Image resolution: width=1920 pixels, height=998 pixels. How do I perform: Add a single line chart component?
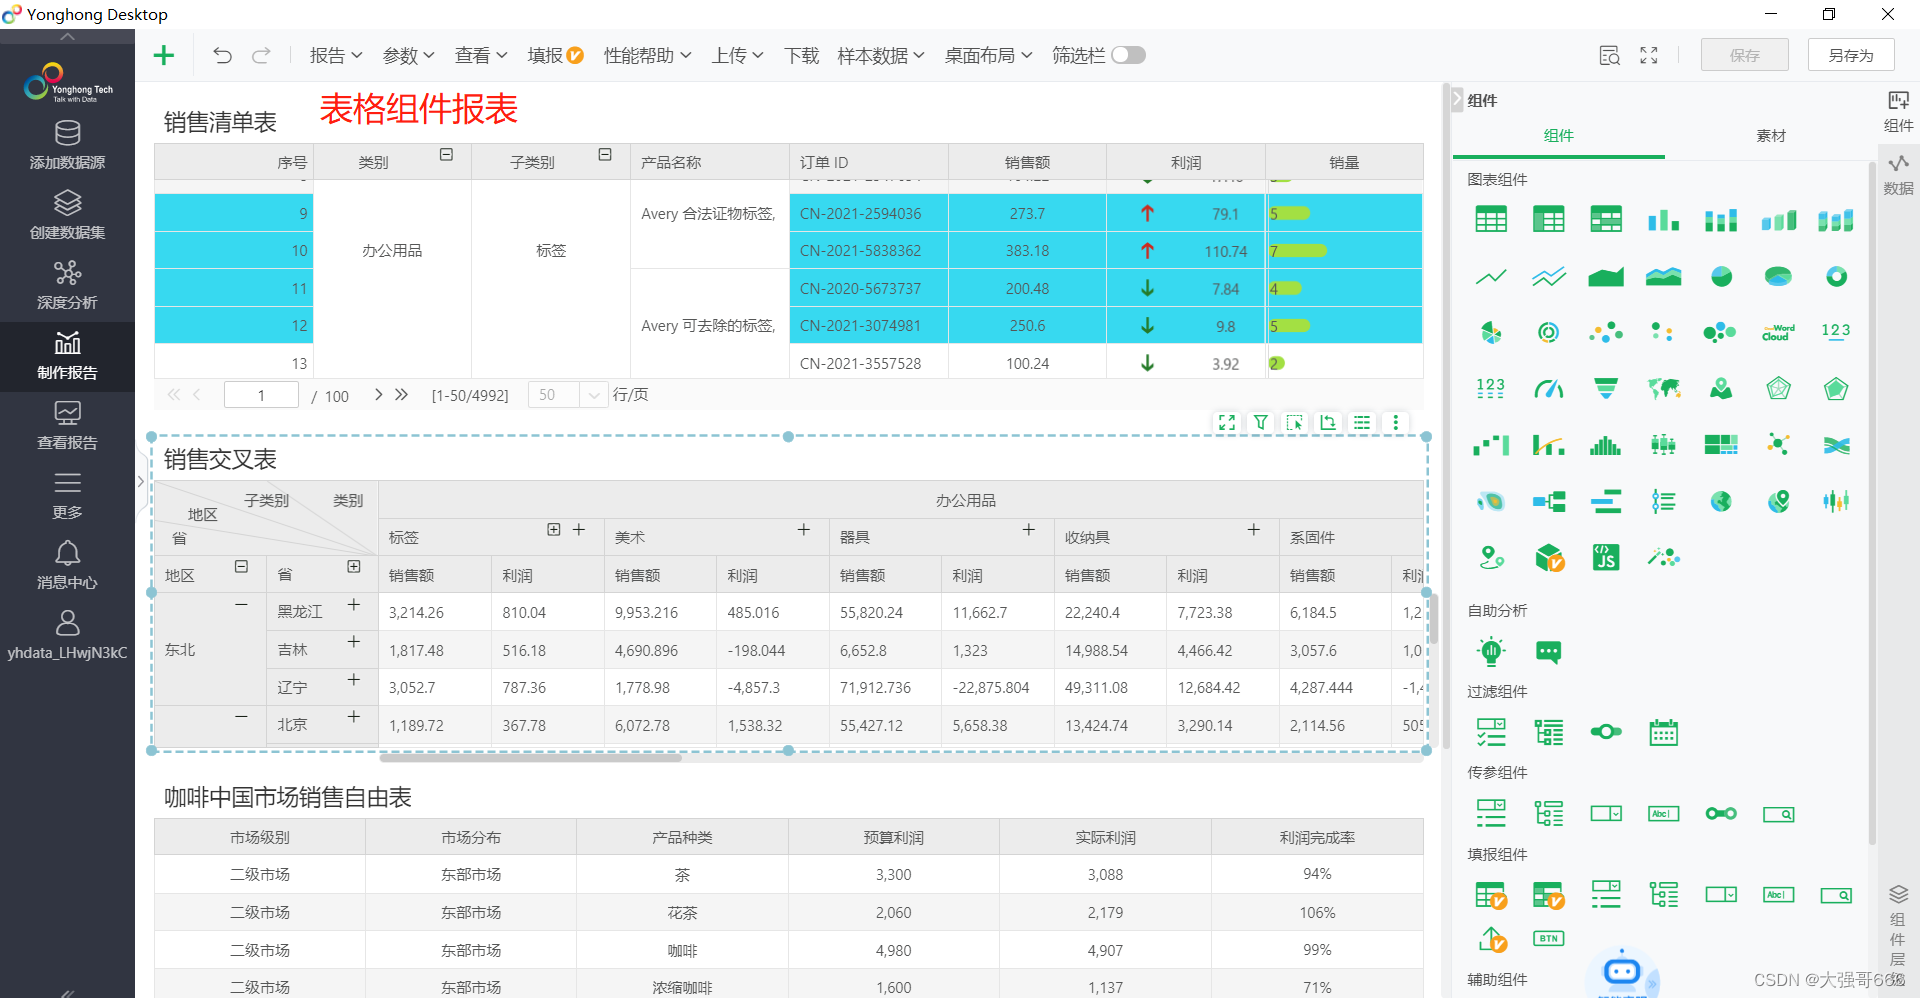coord(1491,276)
